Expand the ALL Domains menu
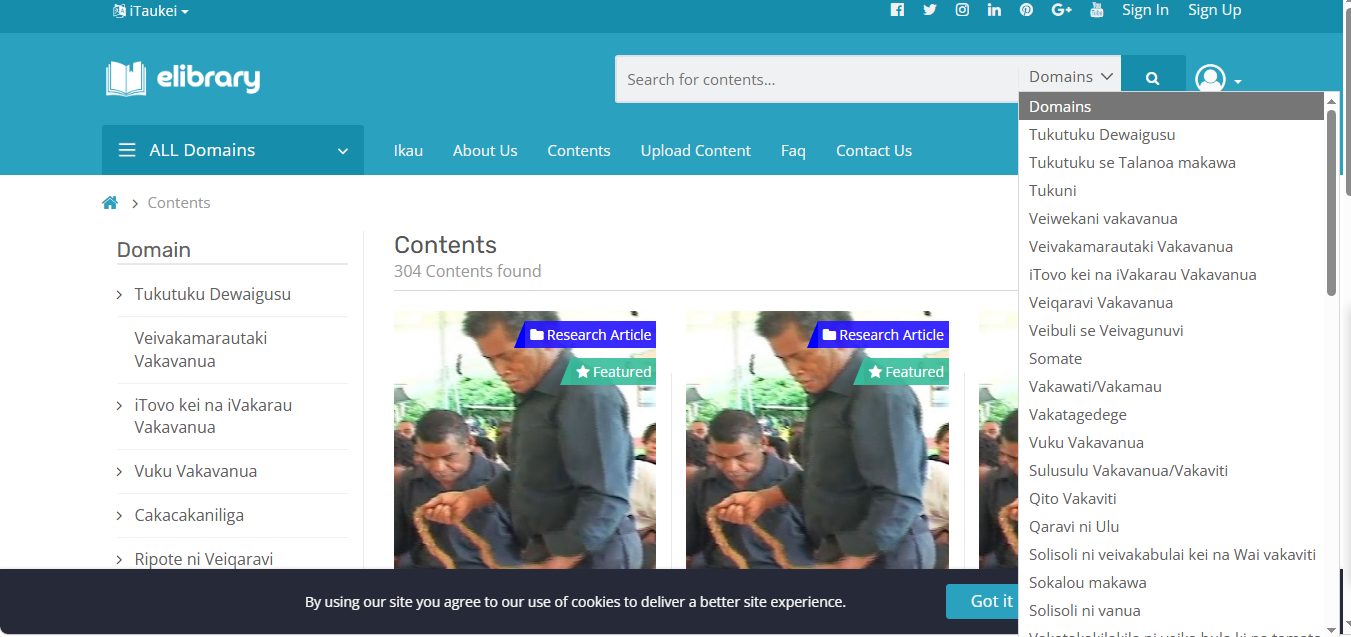 233,150
